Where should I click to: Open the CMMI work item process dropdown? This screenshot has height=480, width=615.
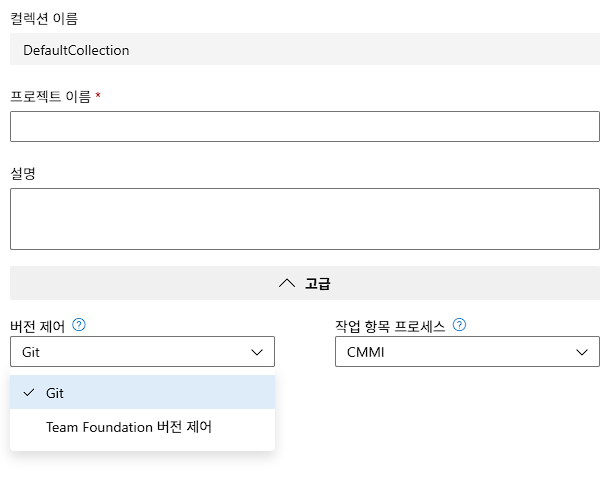[467, 352]
